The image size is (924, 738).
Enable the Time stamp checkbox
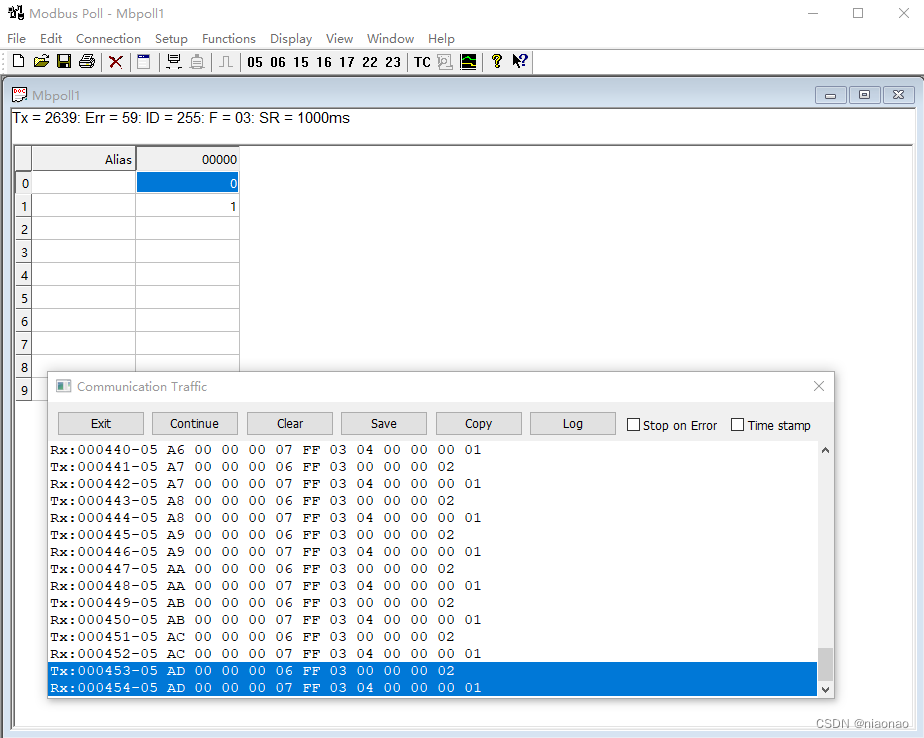pos(737,424)
